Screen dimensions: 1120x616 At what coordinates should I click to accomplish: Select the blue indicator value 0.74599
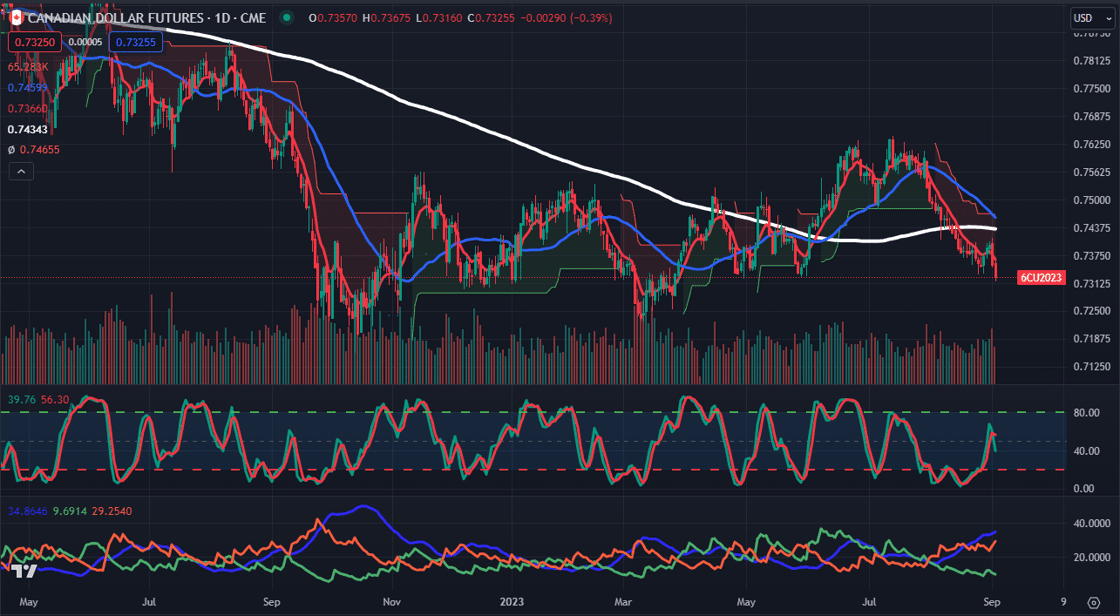point(28,87)
